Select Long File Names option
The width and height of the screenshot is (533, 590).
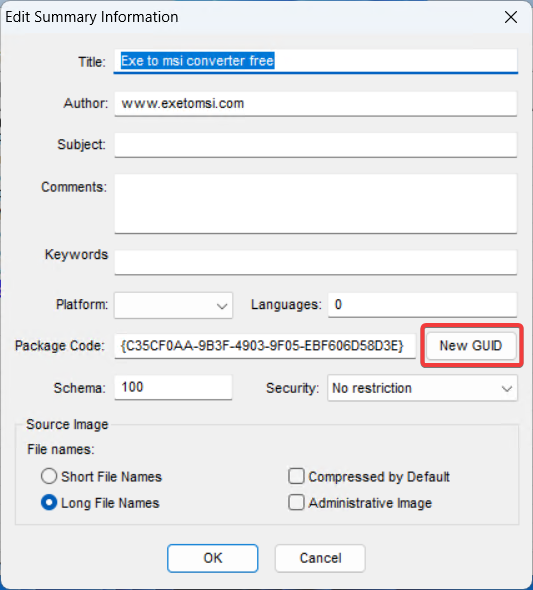tap(100, 503)
